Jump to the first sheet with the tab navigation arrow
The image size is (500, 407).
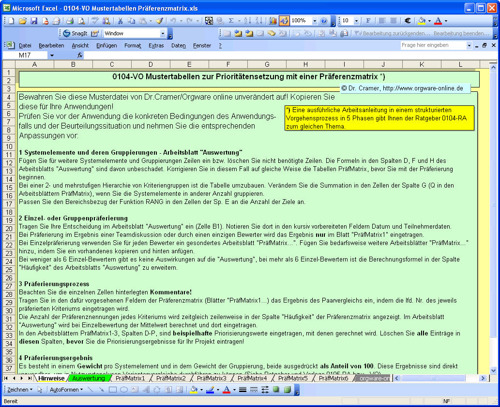[6, 378]
